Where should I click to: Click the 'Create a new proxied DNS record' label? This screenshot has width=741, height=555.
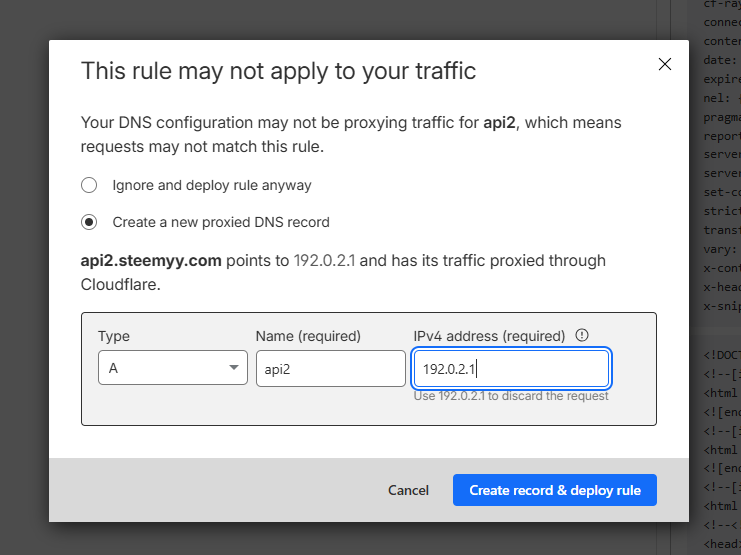click(220, 222)
